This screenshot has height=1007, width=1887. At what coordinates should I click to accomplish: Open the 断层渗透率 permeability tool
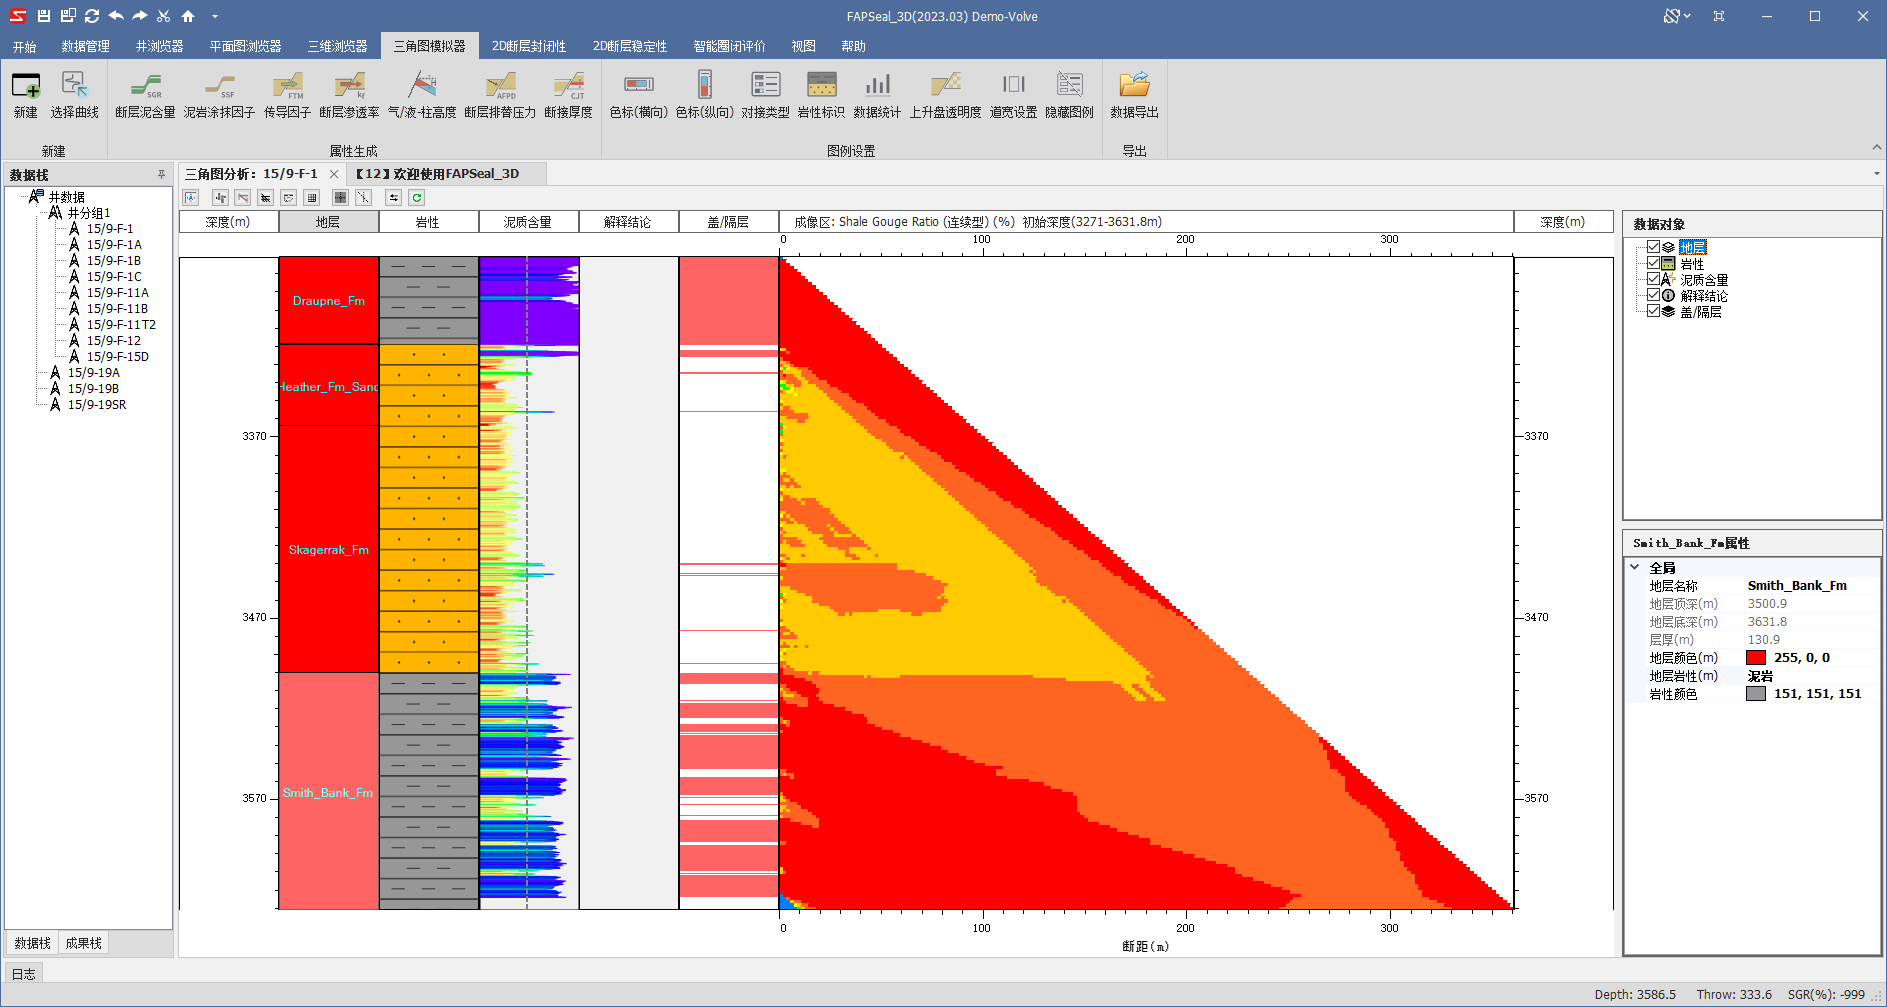tap(349, 95)
